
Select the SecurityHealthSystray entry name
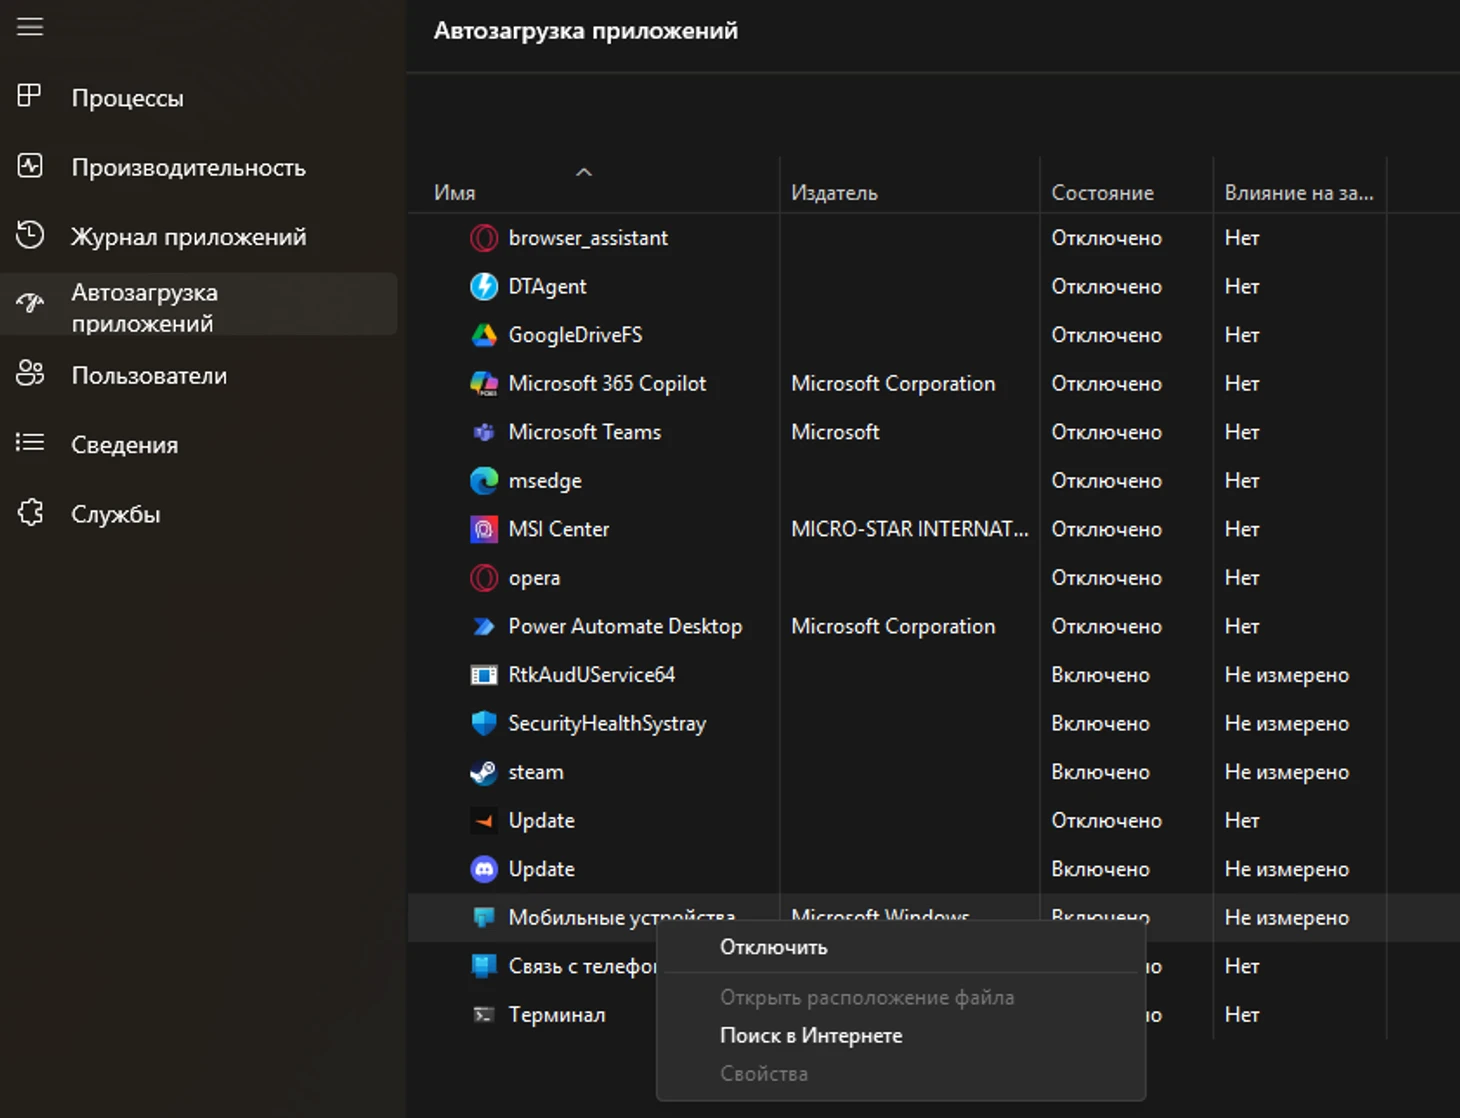coord(607,724)
